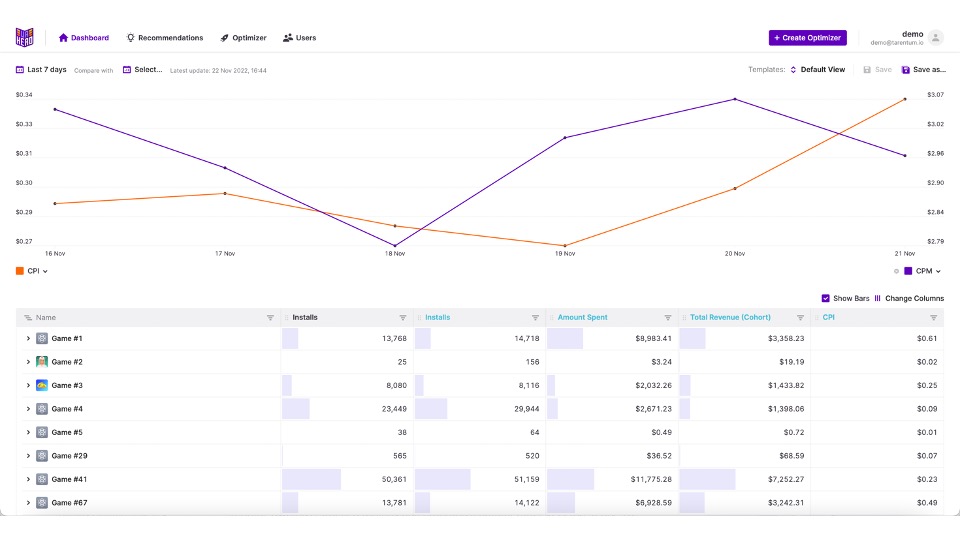This screenshot has width=960, height=540.
Task: Filter the CPI column
Action: click(934, 318)
